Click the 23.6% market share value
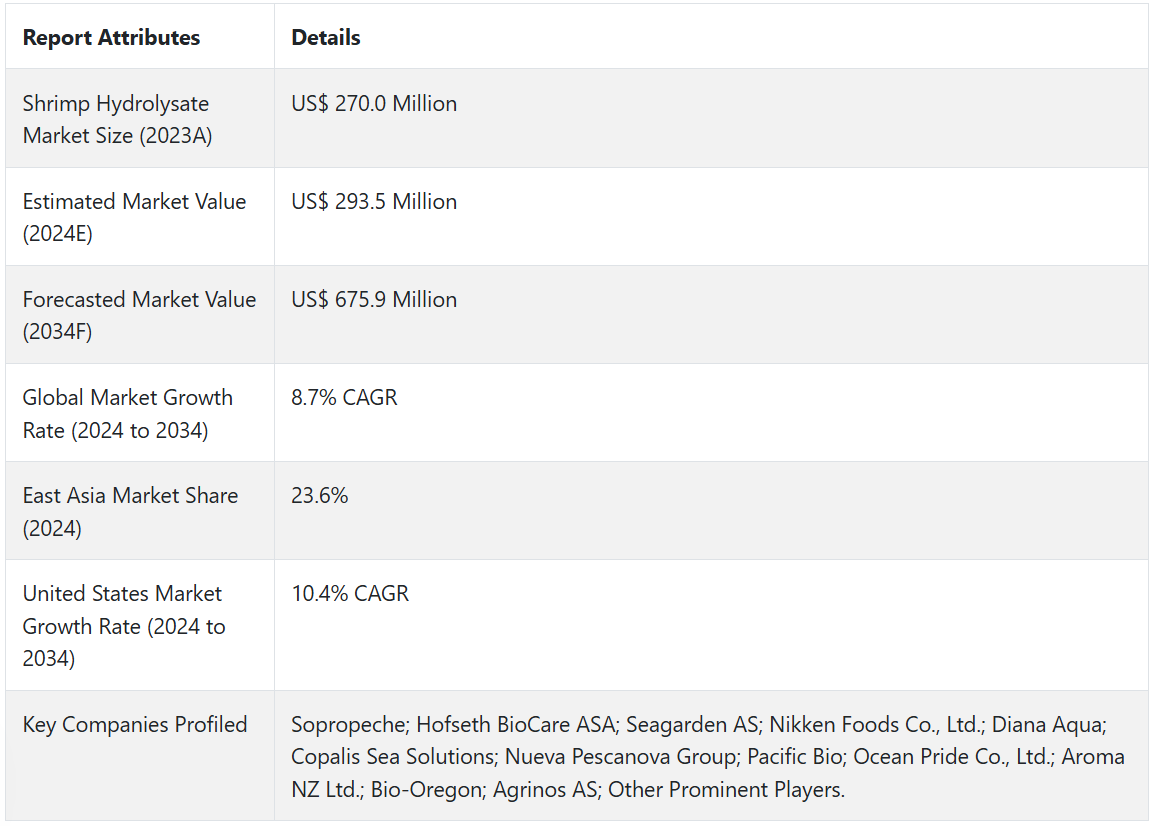The width and height of the screenshot is (1153, 826). (320, 496)
